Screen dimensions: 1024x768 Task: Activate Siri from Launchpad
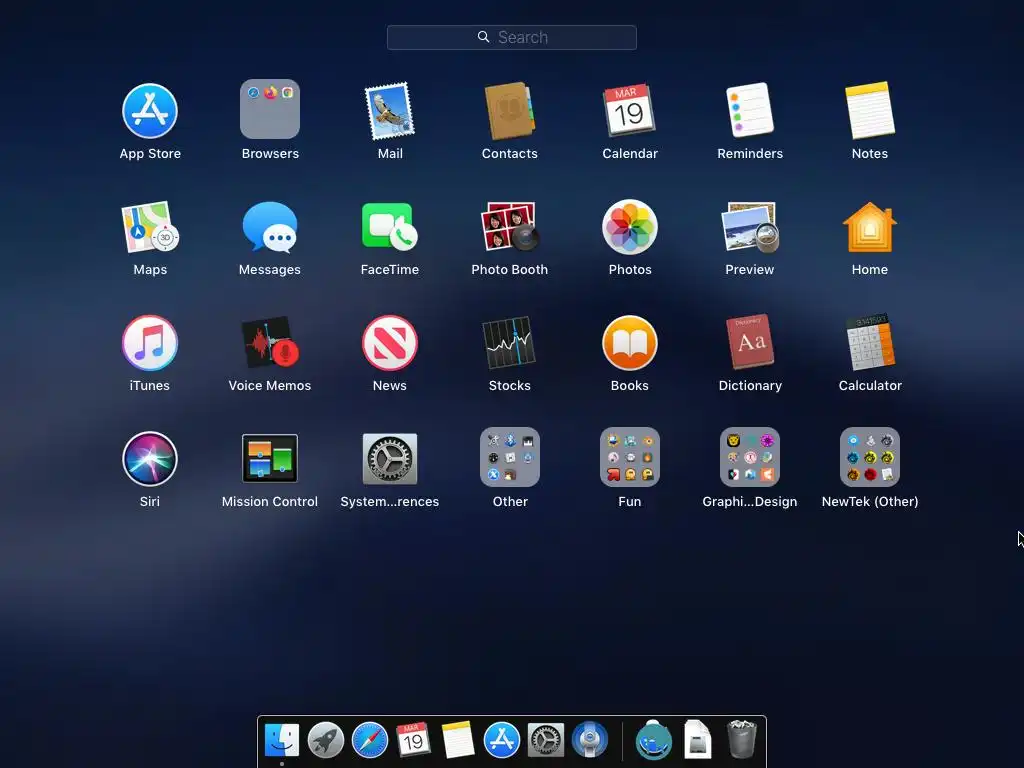pyautogui.click(x=150, y=458)
